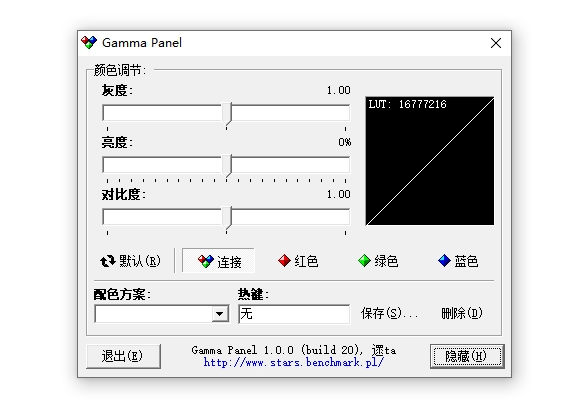574x403 pixels.
Task: Click the 对比度 value 1.00 text
Action: tap(339, 194)
